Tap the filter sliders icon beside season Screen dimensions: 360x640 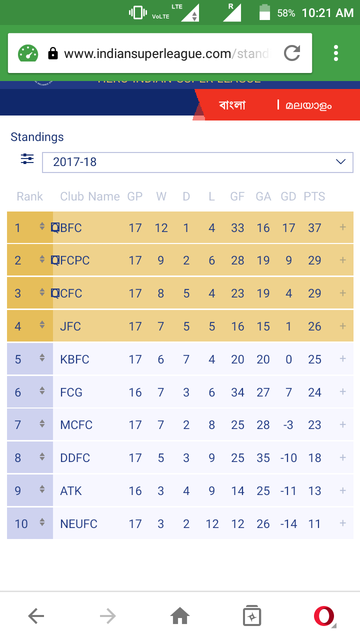pos(27,159)
